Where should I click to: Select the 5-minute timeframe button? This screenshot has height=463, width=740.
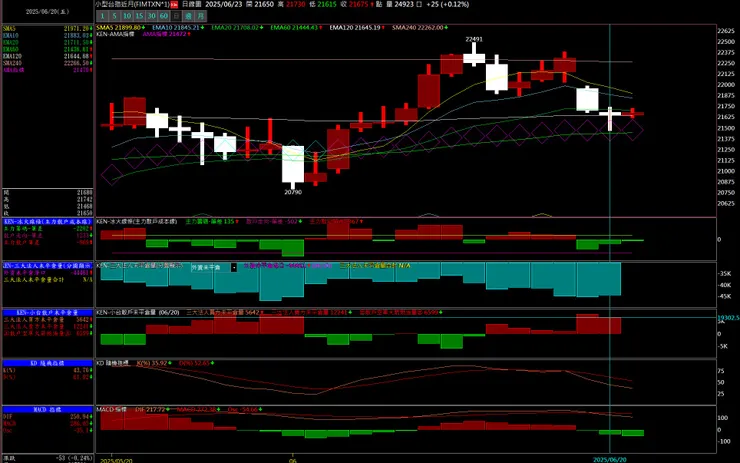coord(115,16)
